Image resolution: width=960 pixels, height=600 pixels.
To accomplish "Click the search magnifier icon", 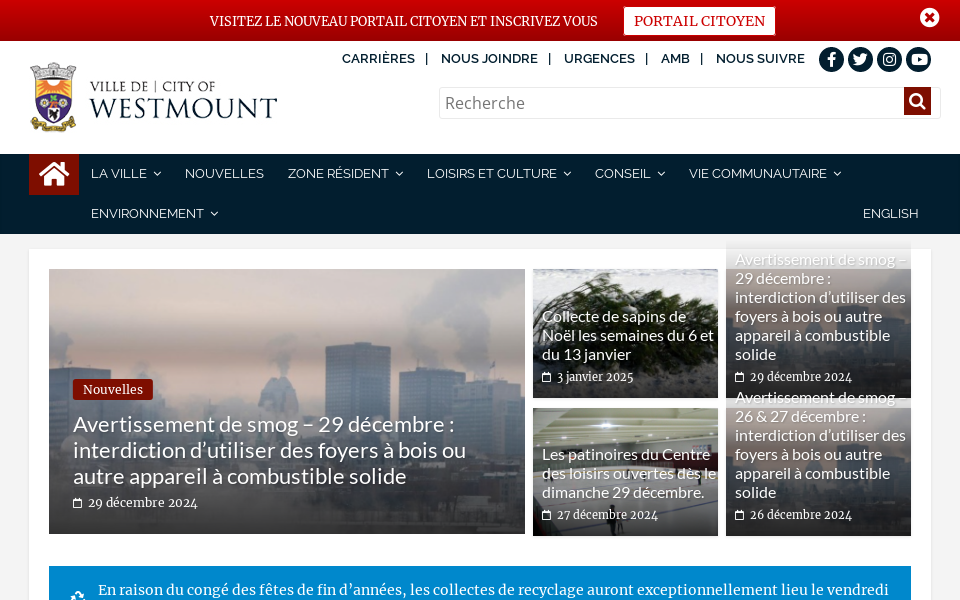I will [x=917, y=100].
